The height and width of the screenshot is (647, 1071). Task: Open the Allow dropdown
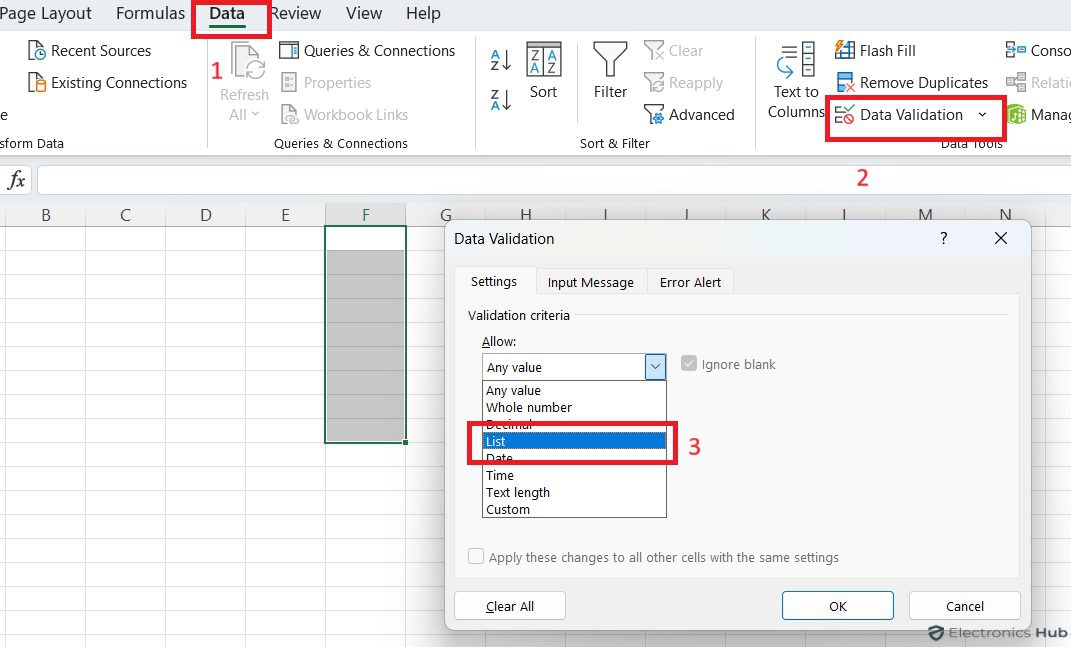pos(655,367)
